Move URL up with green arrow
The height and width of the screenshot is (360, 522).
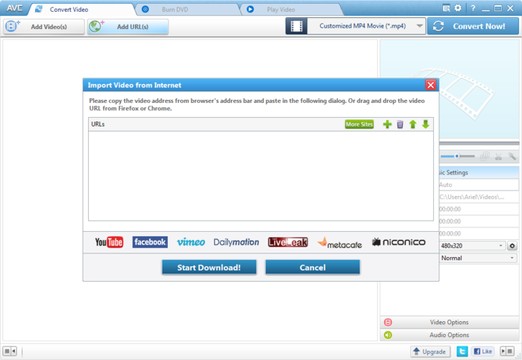413,124
